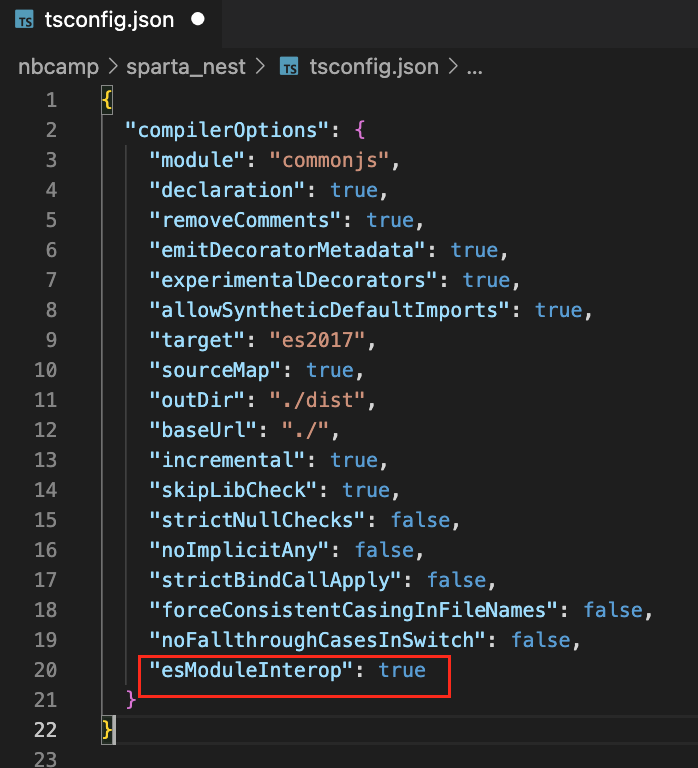The width and height of the screenshot is (698, 768).
Task: Click the "noFallthroughCasesInSwitch" key
Action: pos(317,640)
